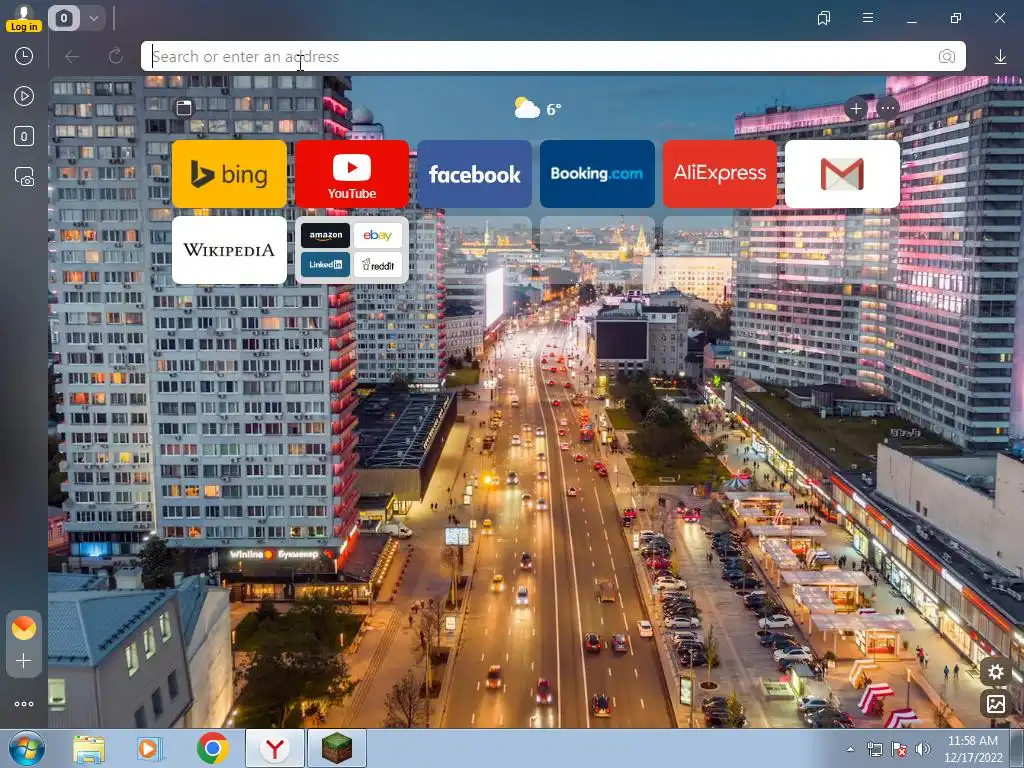This screenshot has height=768, width=1024.
Task: Click the sidebar tab counter icon
Action: pos(24,136)
